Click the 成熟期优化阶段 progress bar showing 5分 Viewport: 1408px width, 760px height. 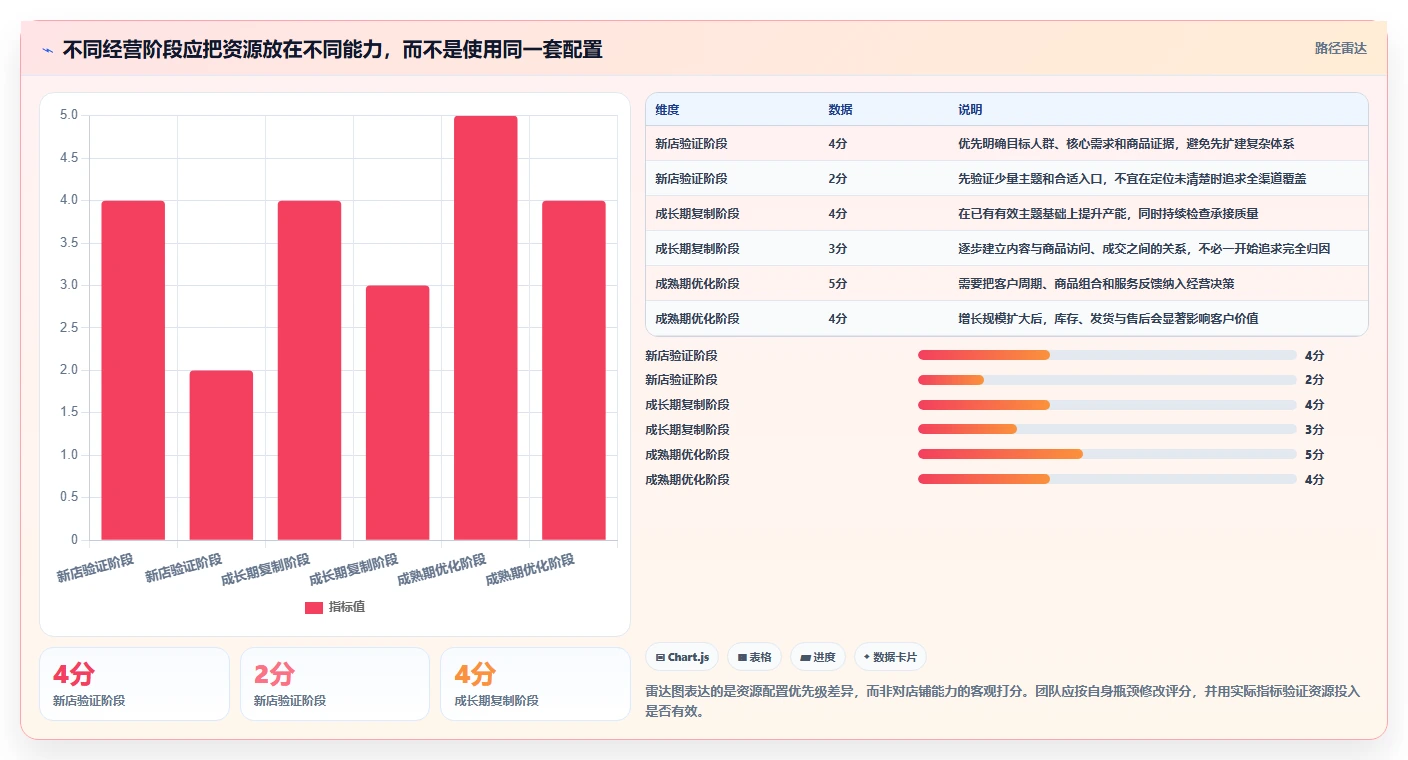(1107, 455)
